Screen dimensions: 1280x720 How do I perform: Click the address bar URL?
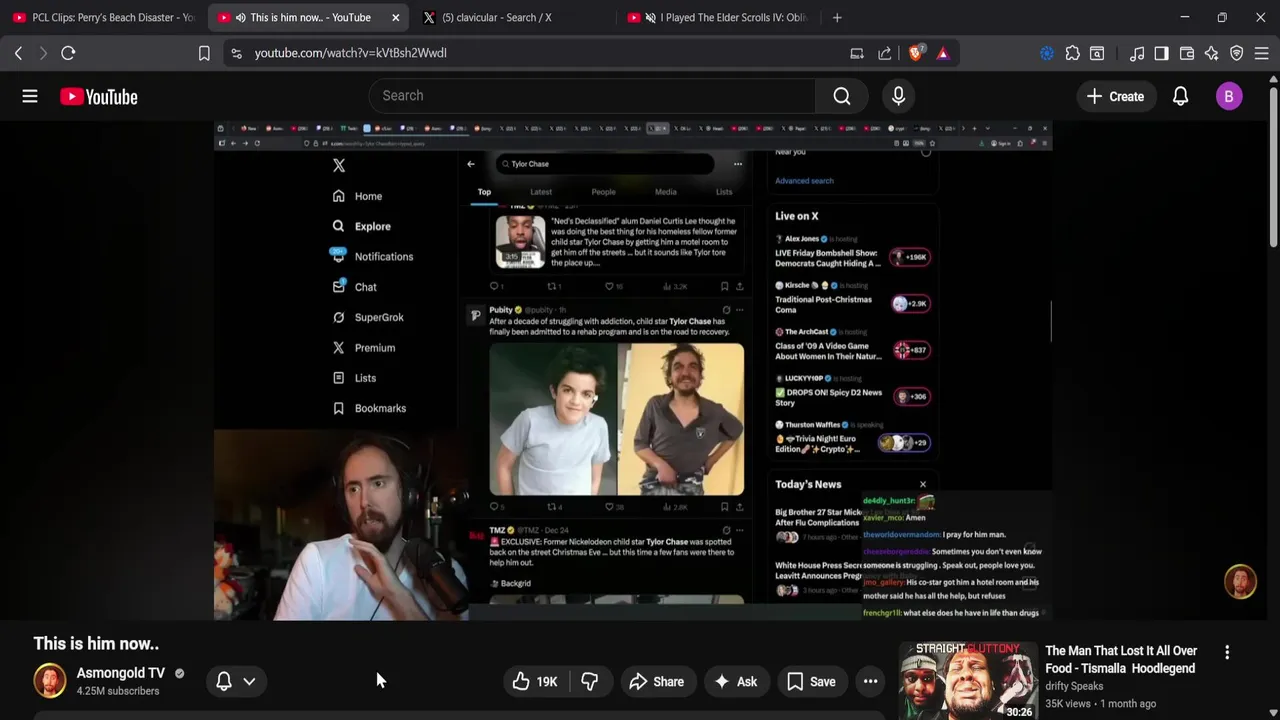click(x=350, y=53)
